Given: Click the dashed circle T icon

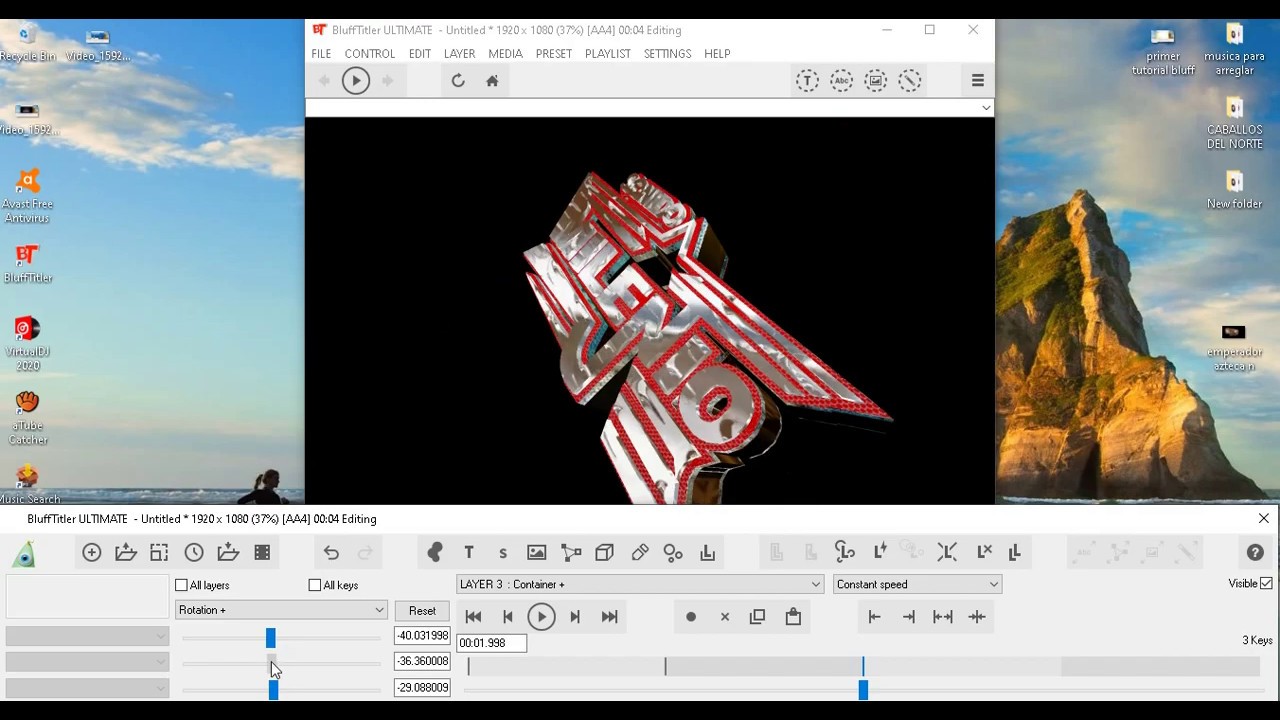Looking at the screenshot, I should tap(807, 81).
